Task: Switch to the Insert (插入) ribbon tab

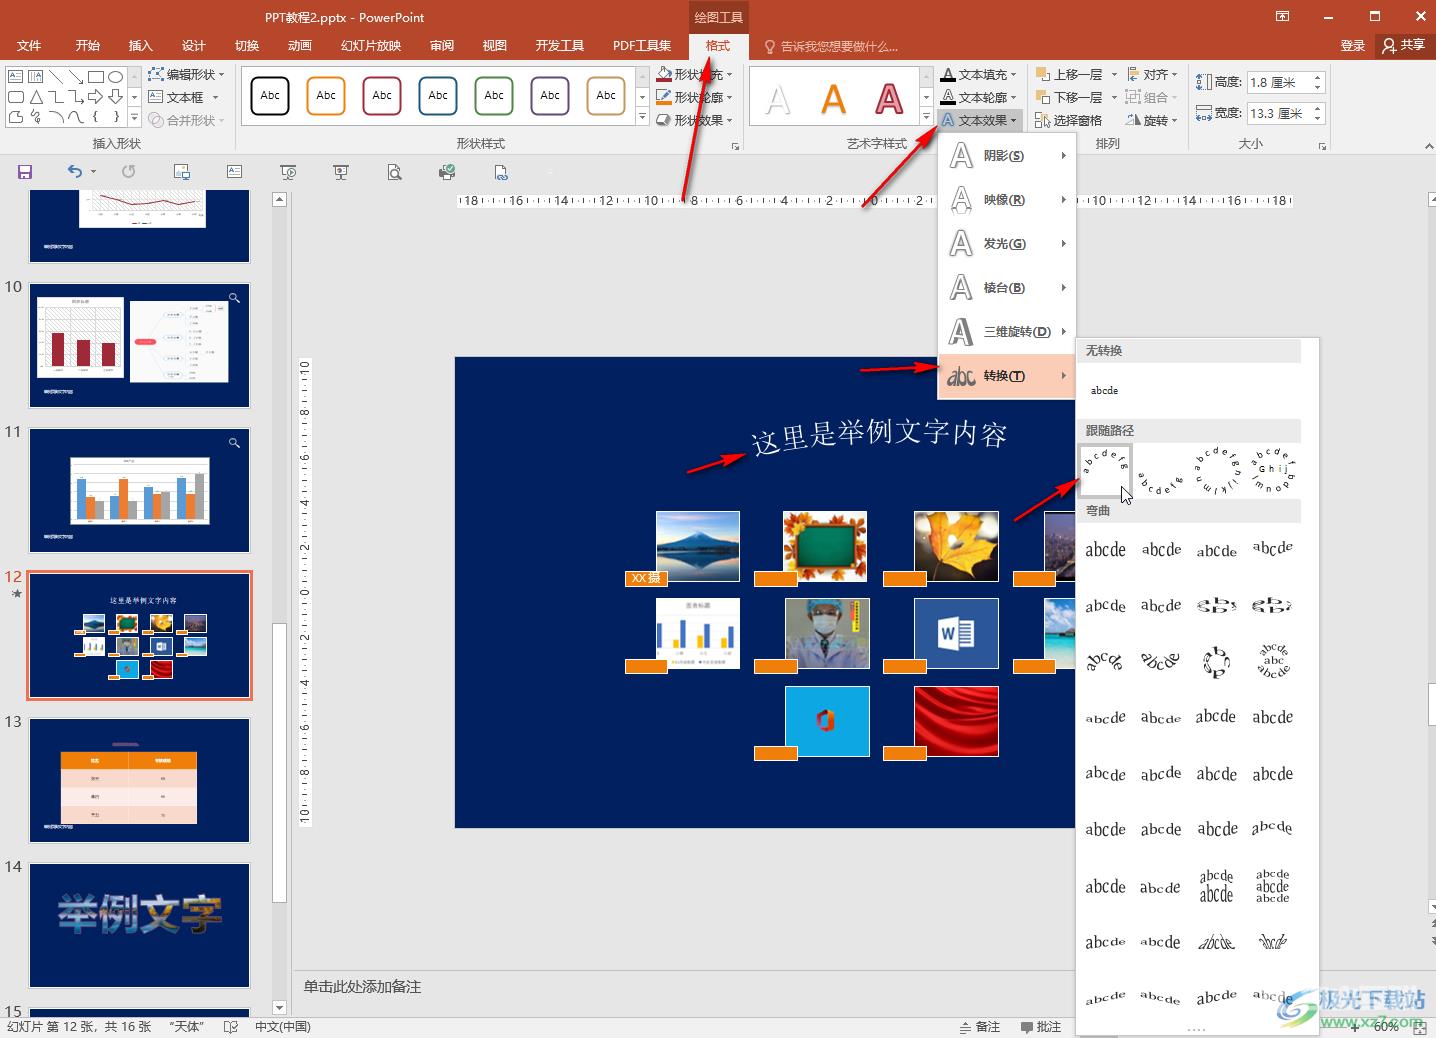Action: pos(141,46)
